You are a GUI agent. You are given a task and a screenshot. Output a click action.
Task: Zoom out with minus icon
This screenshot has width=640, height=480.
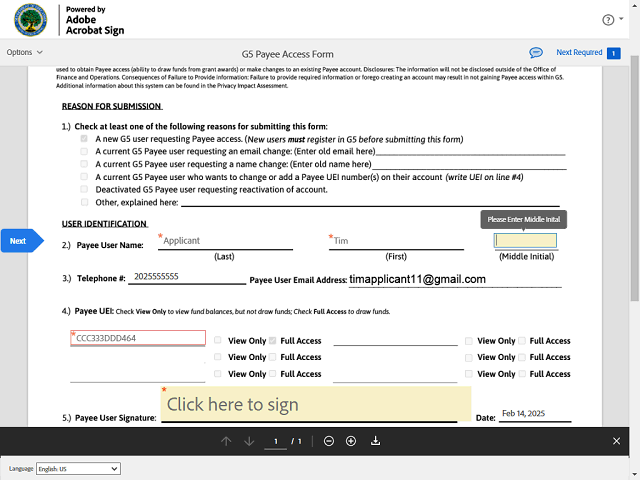[329, 441]
